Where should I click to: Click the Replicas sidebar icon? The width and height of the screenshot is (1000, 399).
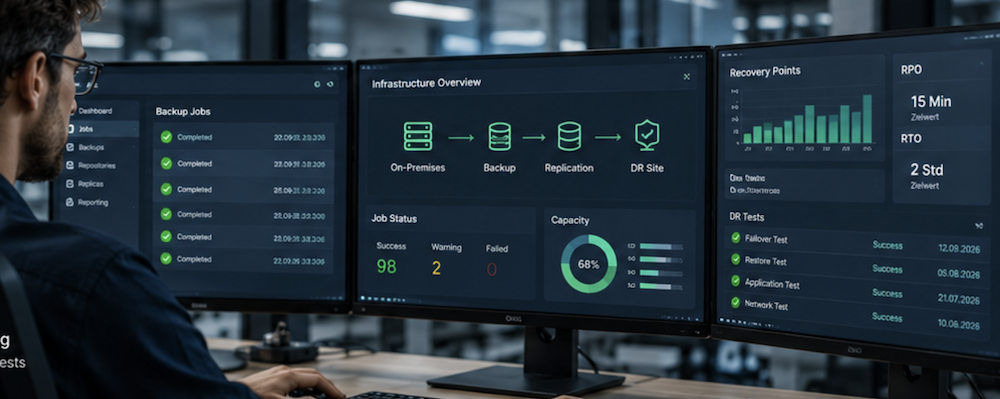70,184
